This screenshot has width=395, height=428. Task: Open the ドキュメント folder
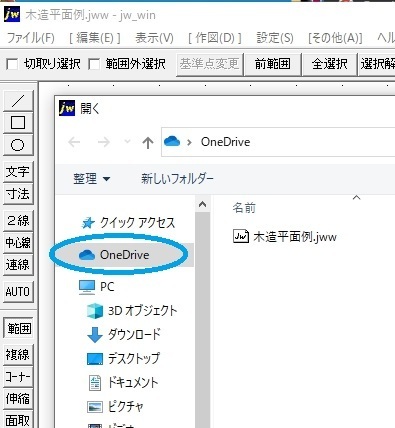point(123,383)
